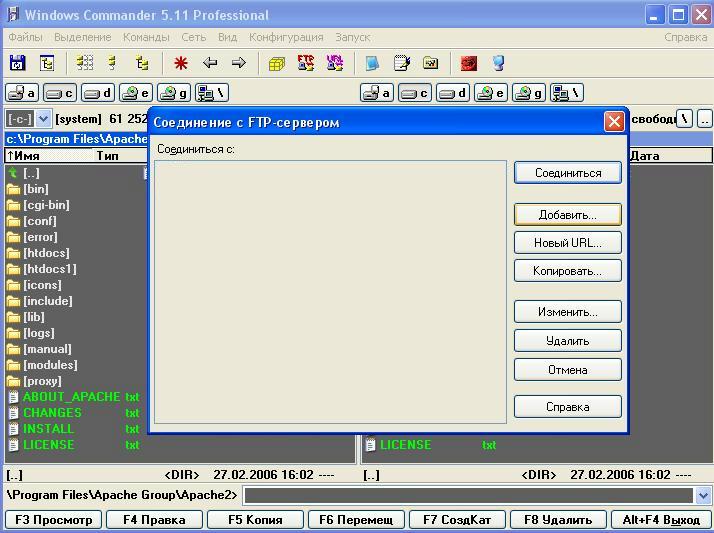Select drive a in left drive bar
Screen dimensions: 714x533
click(22, 93)
